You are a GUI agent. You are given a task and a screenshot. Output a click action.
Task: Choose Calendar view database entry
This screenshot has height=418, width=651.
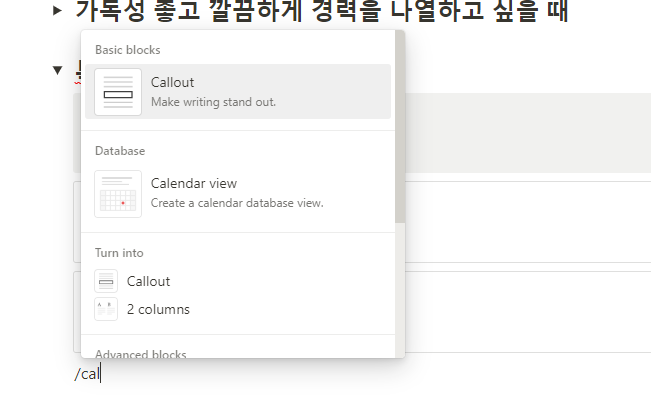coord(238,194)
